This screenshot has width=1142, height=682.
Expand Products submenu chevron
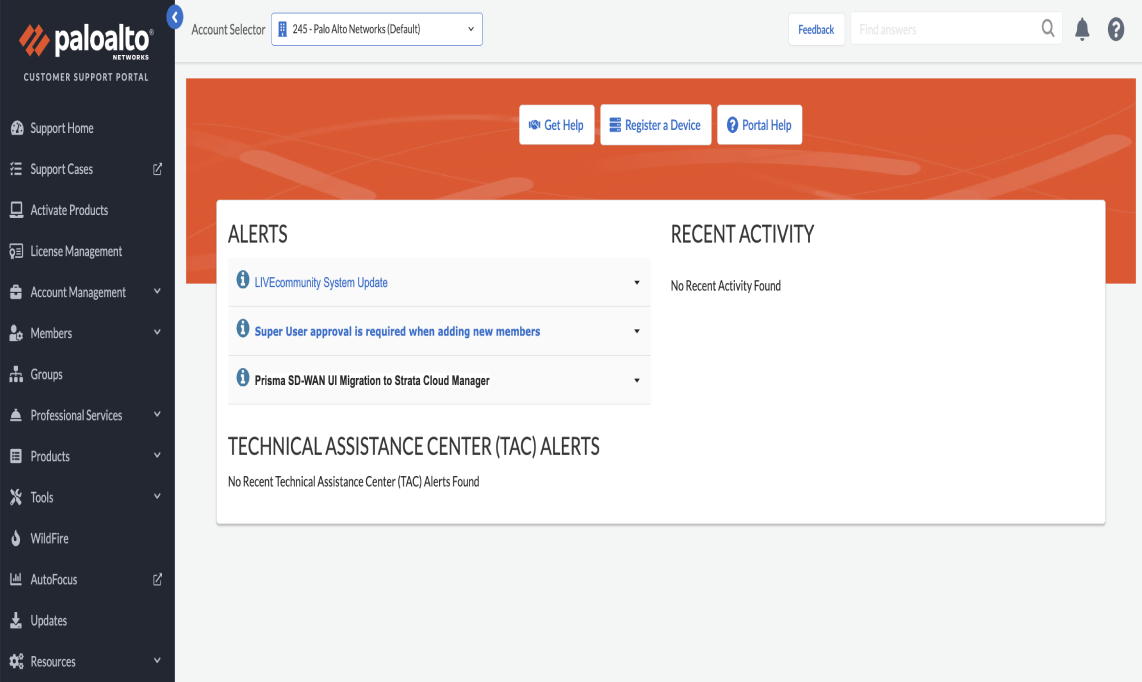tap(157, 455)
